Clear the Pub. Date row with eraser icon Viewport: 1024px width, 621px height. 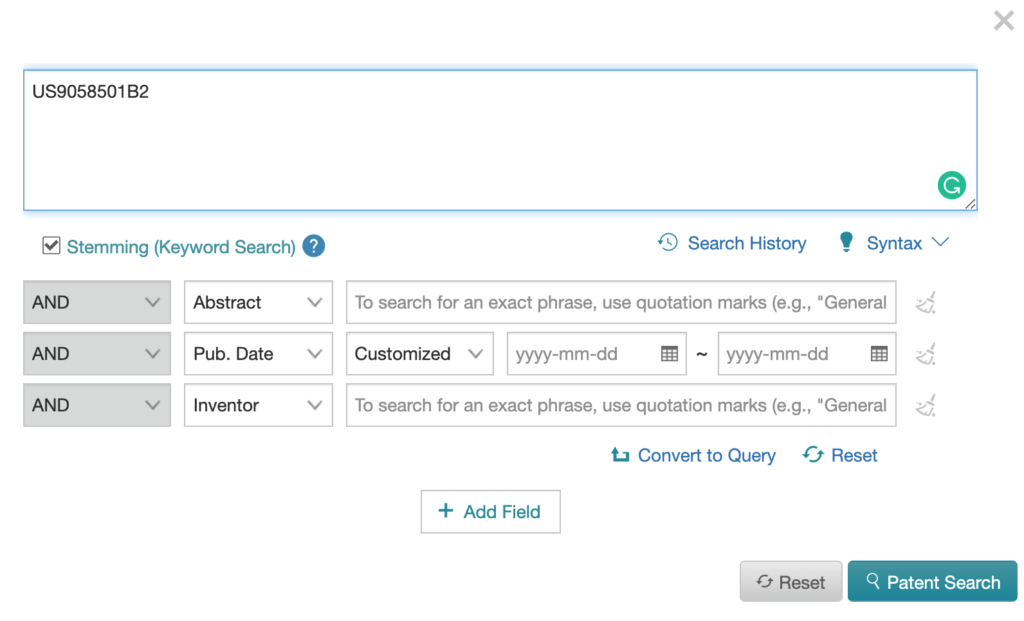click(926, 354)
